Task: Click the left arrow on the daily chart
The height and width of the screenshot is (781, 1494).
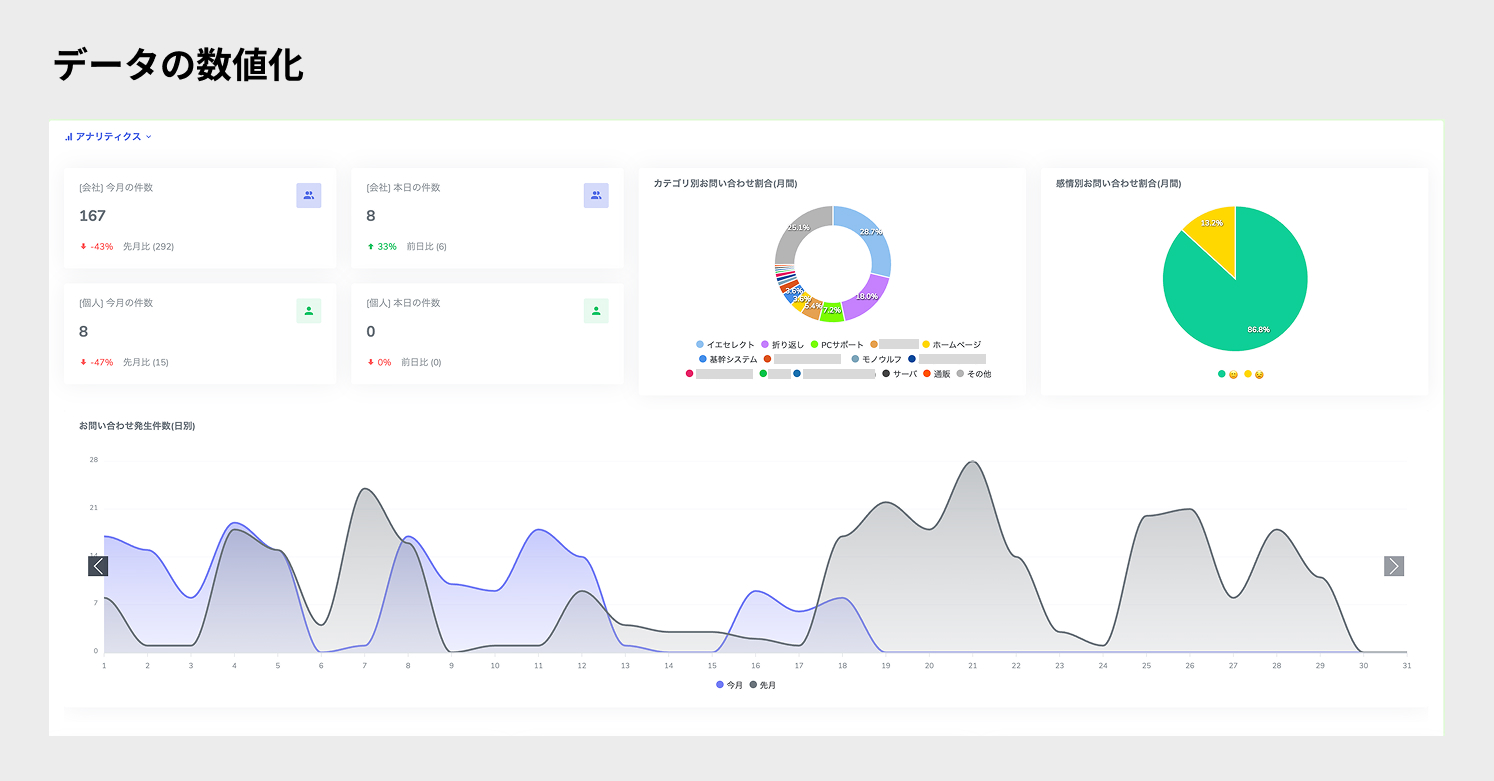Action: 98,566
